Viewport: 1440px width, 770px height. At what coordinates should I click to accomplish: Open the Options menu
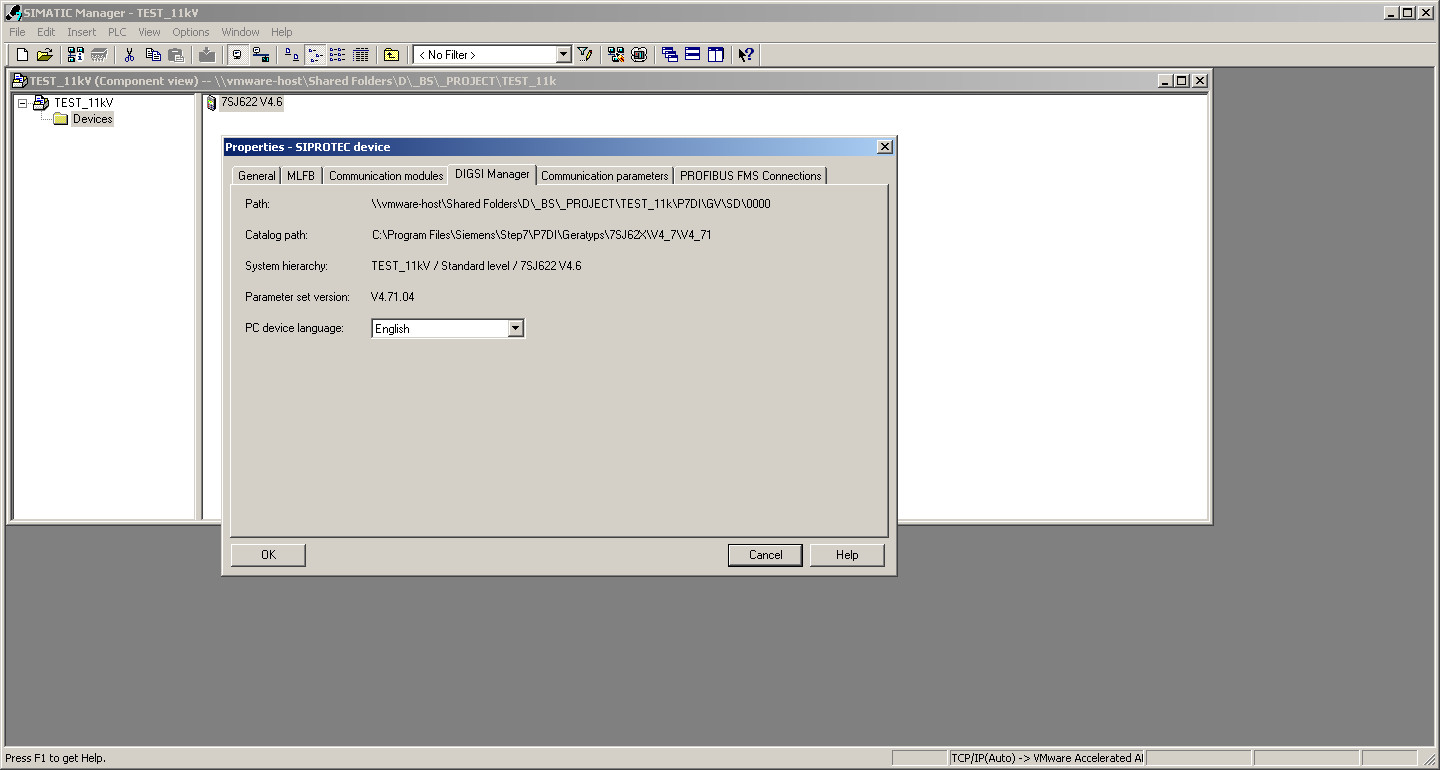[191, 32]
